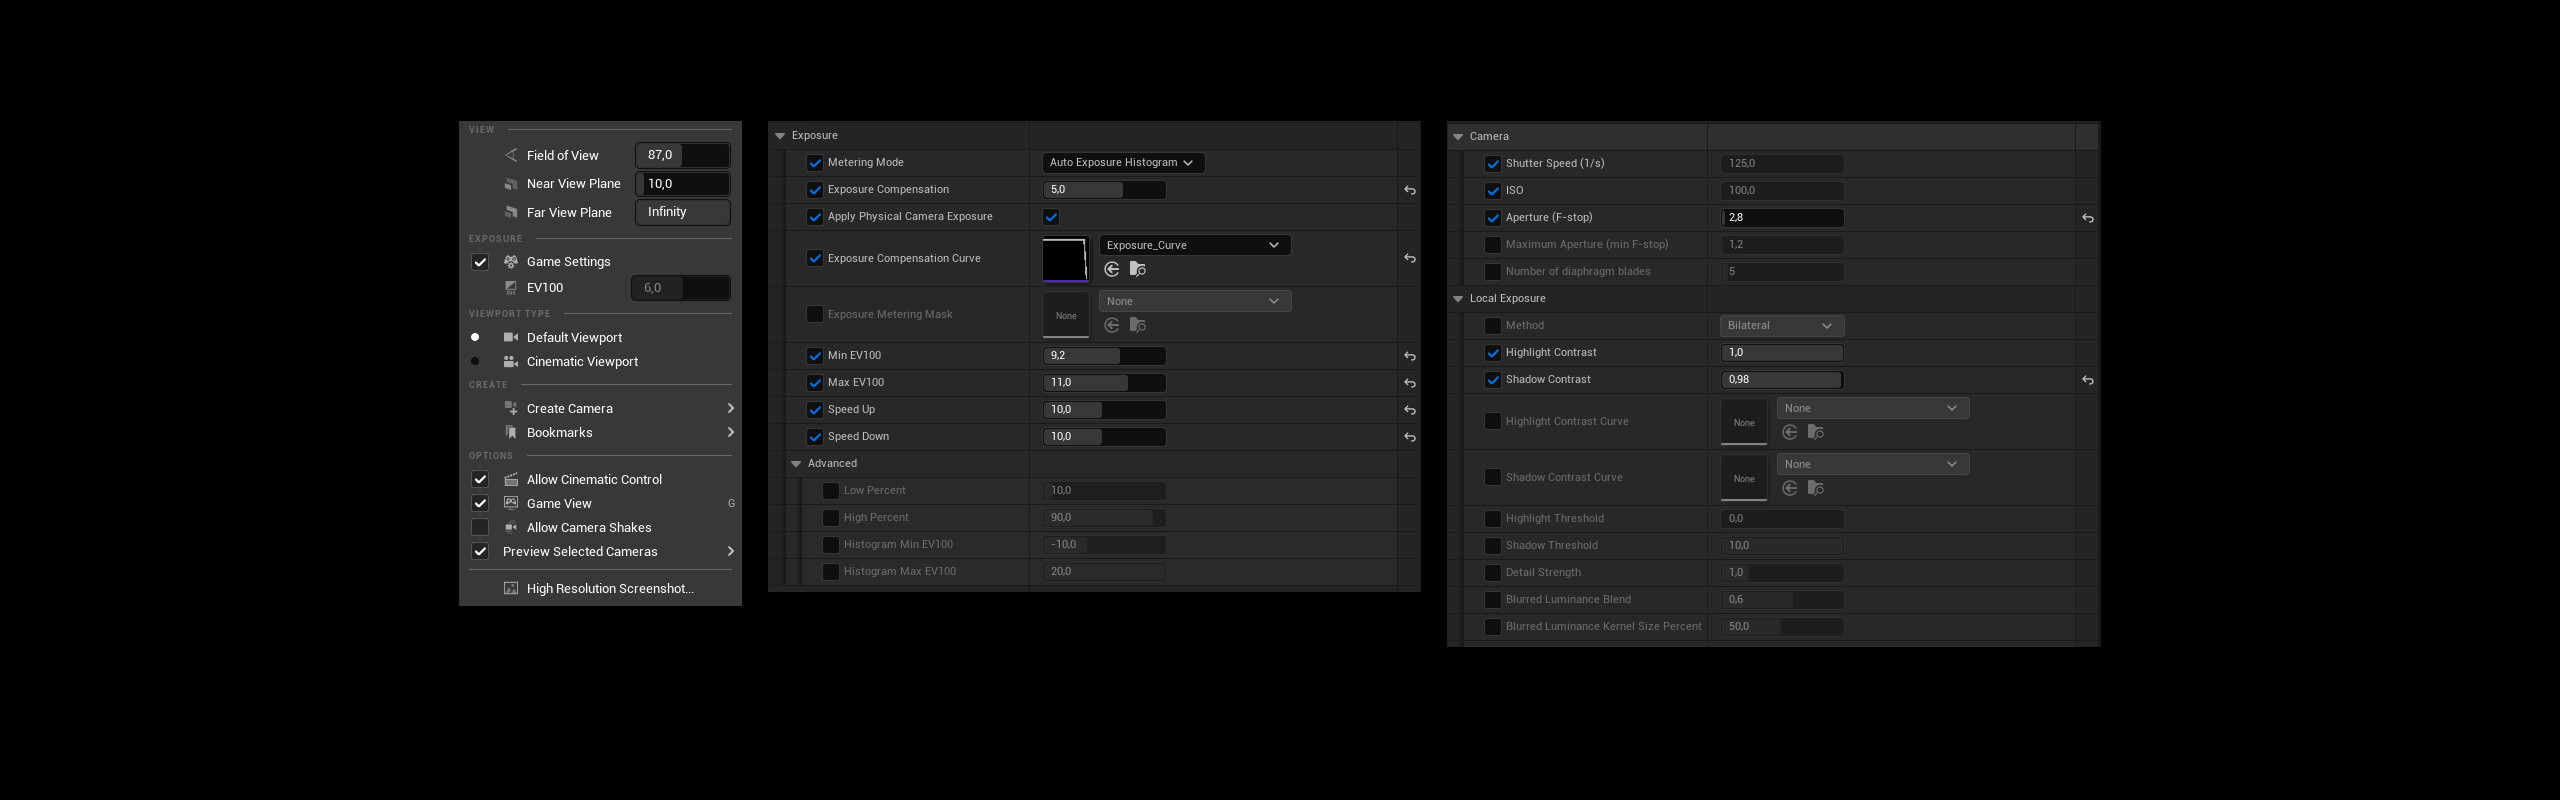Screen dimensions: 2560x800
Task: Choose High Resolution Screenshot menu entry
Action: coord(600,588)
